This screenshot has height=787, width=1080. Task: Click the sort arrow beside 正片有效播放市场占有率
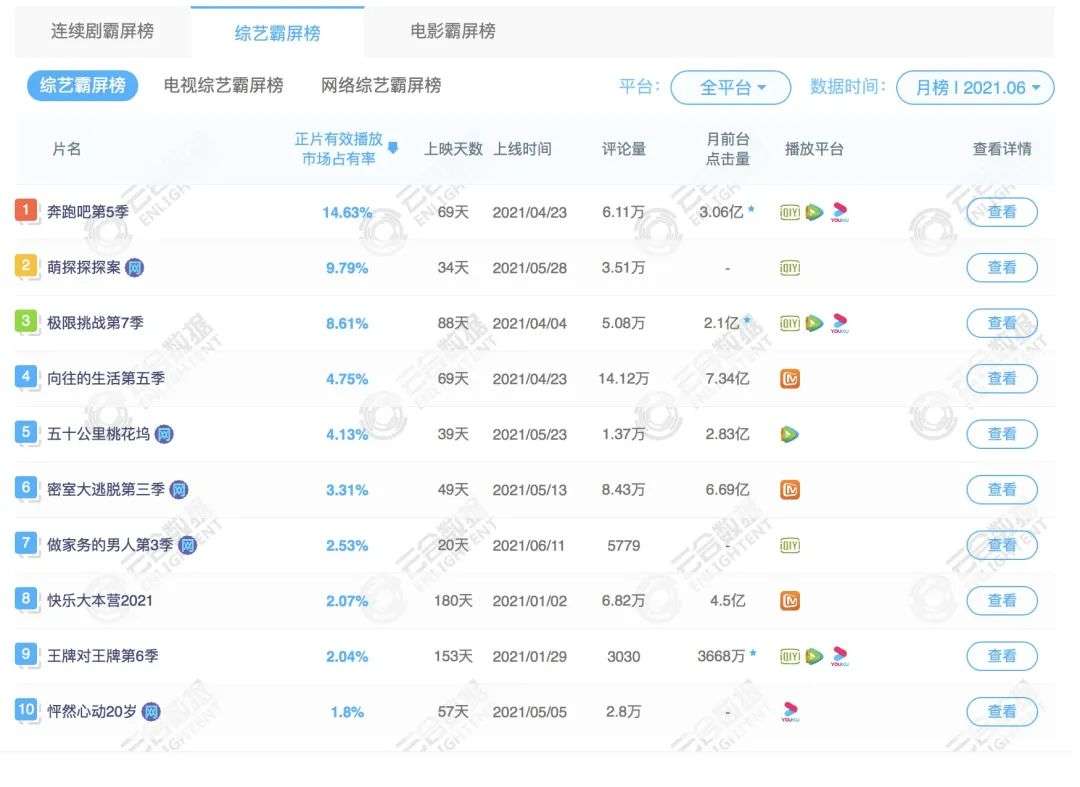tap(393, 149)
